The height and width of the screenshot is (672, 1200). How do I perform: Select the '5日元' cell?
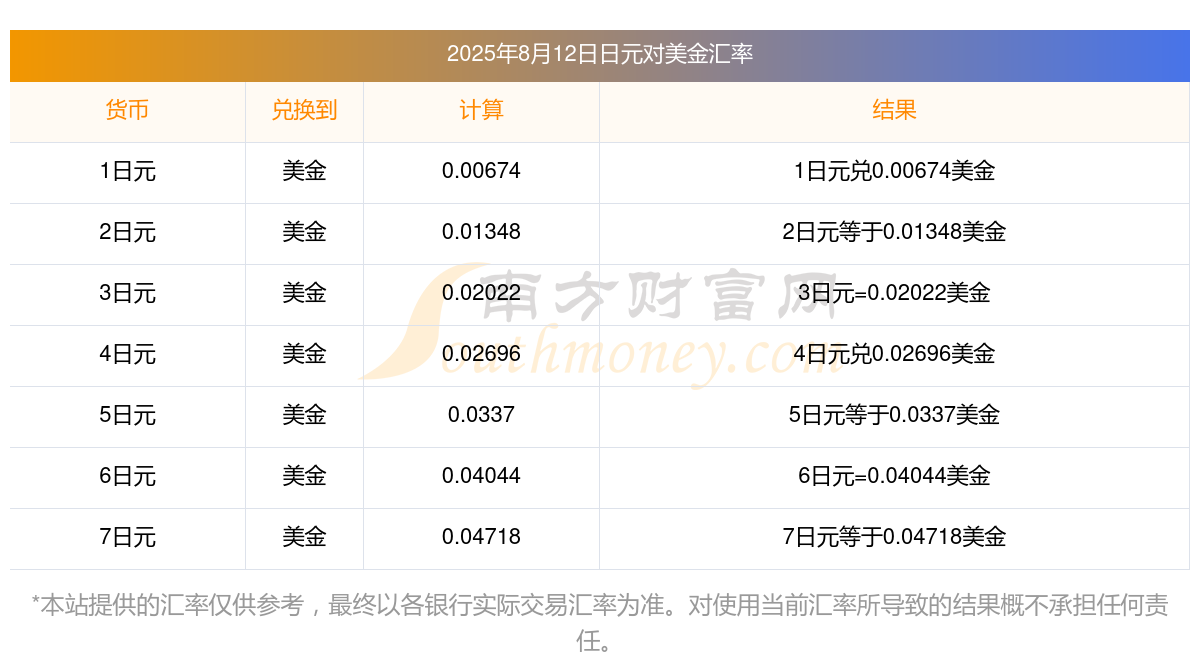pyautogui.click(x=127, y=415)
